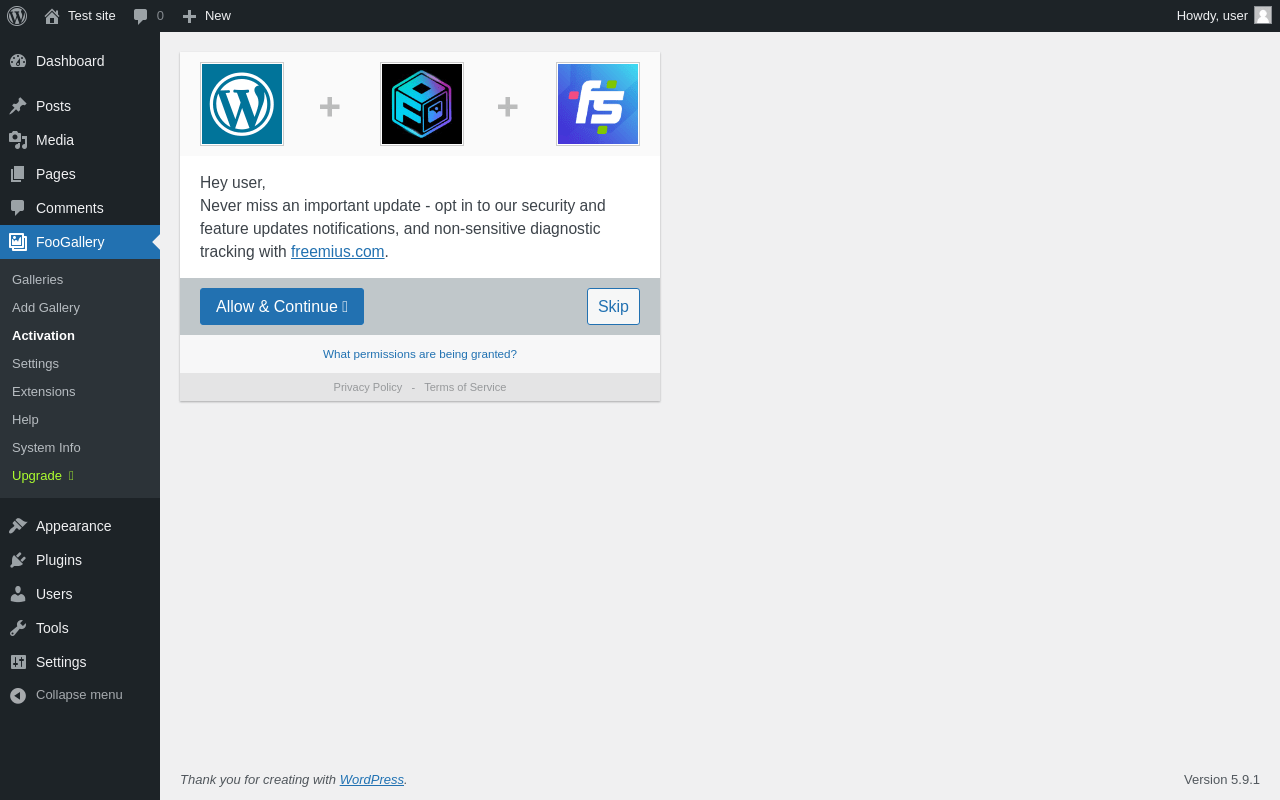Click the Appearance paintbrush icon
This screenshot has width=1280, height=800.
pyautogui.click(x=18, y=526)
